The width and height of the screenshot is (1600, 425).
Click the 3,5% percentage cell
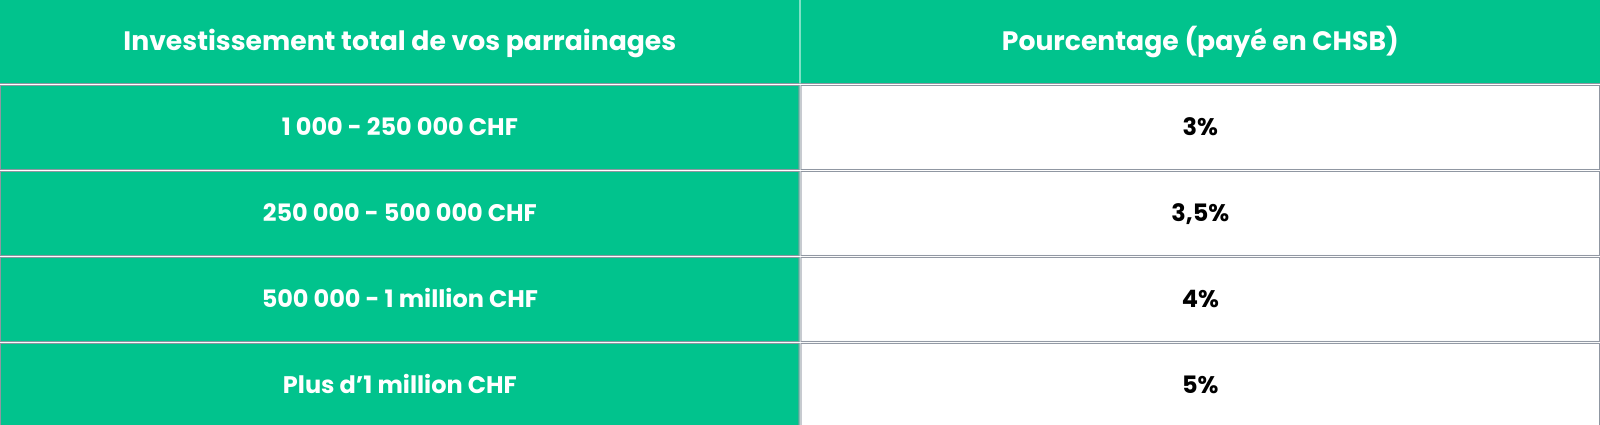[x=1199, y=213]
